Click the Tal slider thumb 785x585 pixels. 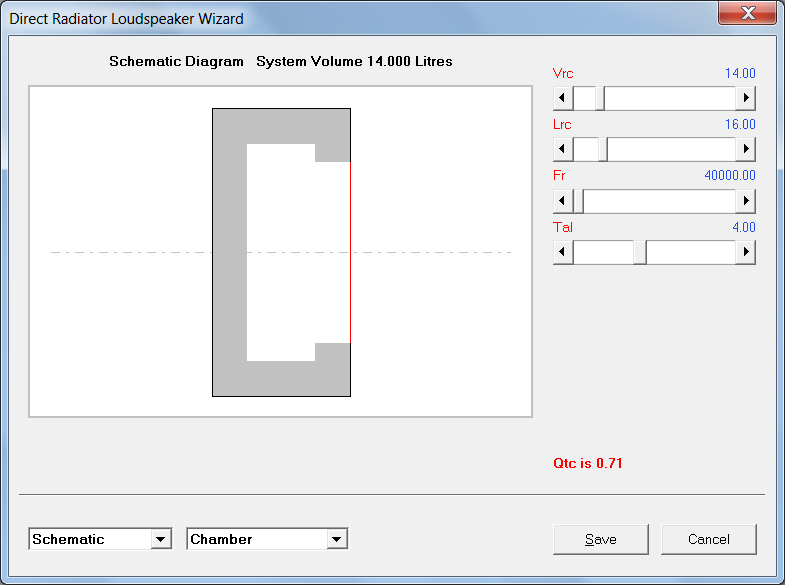[x=640, y=252]
